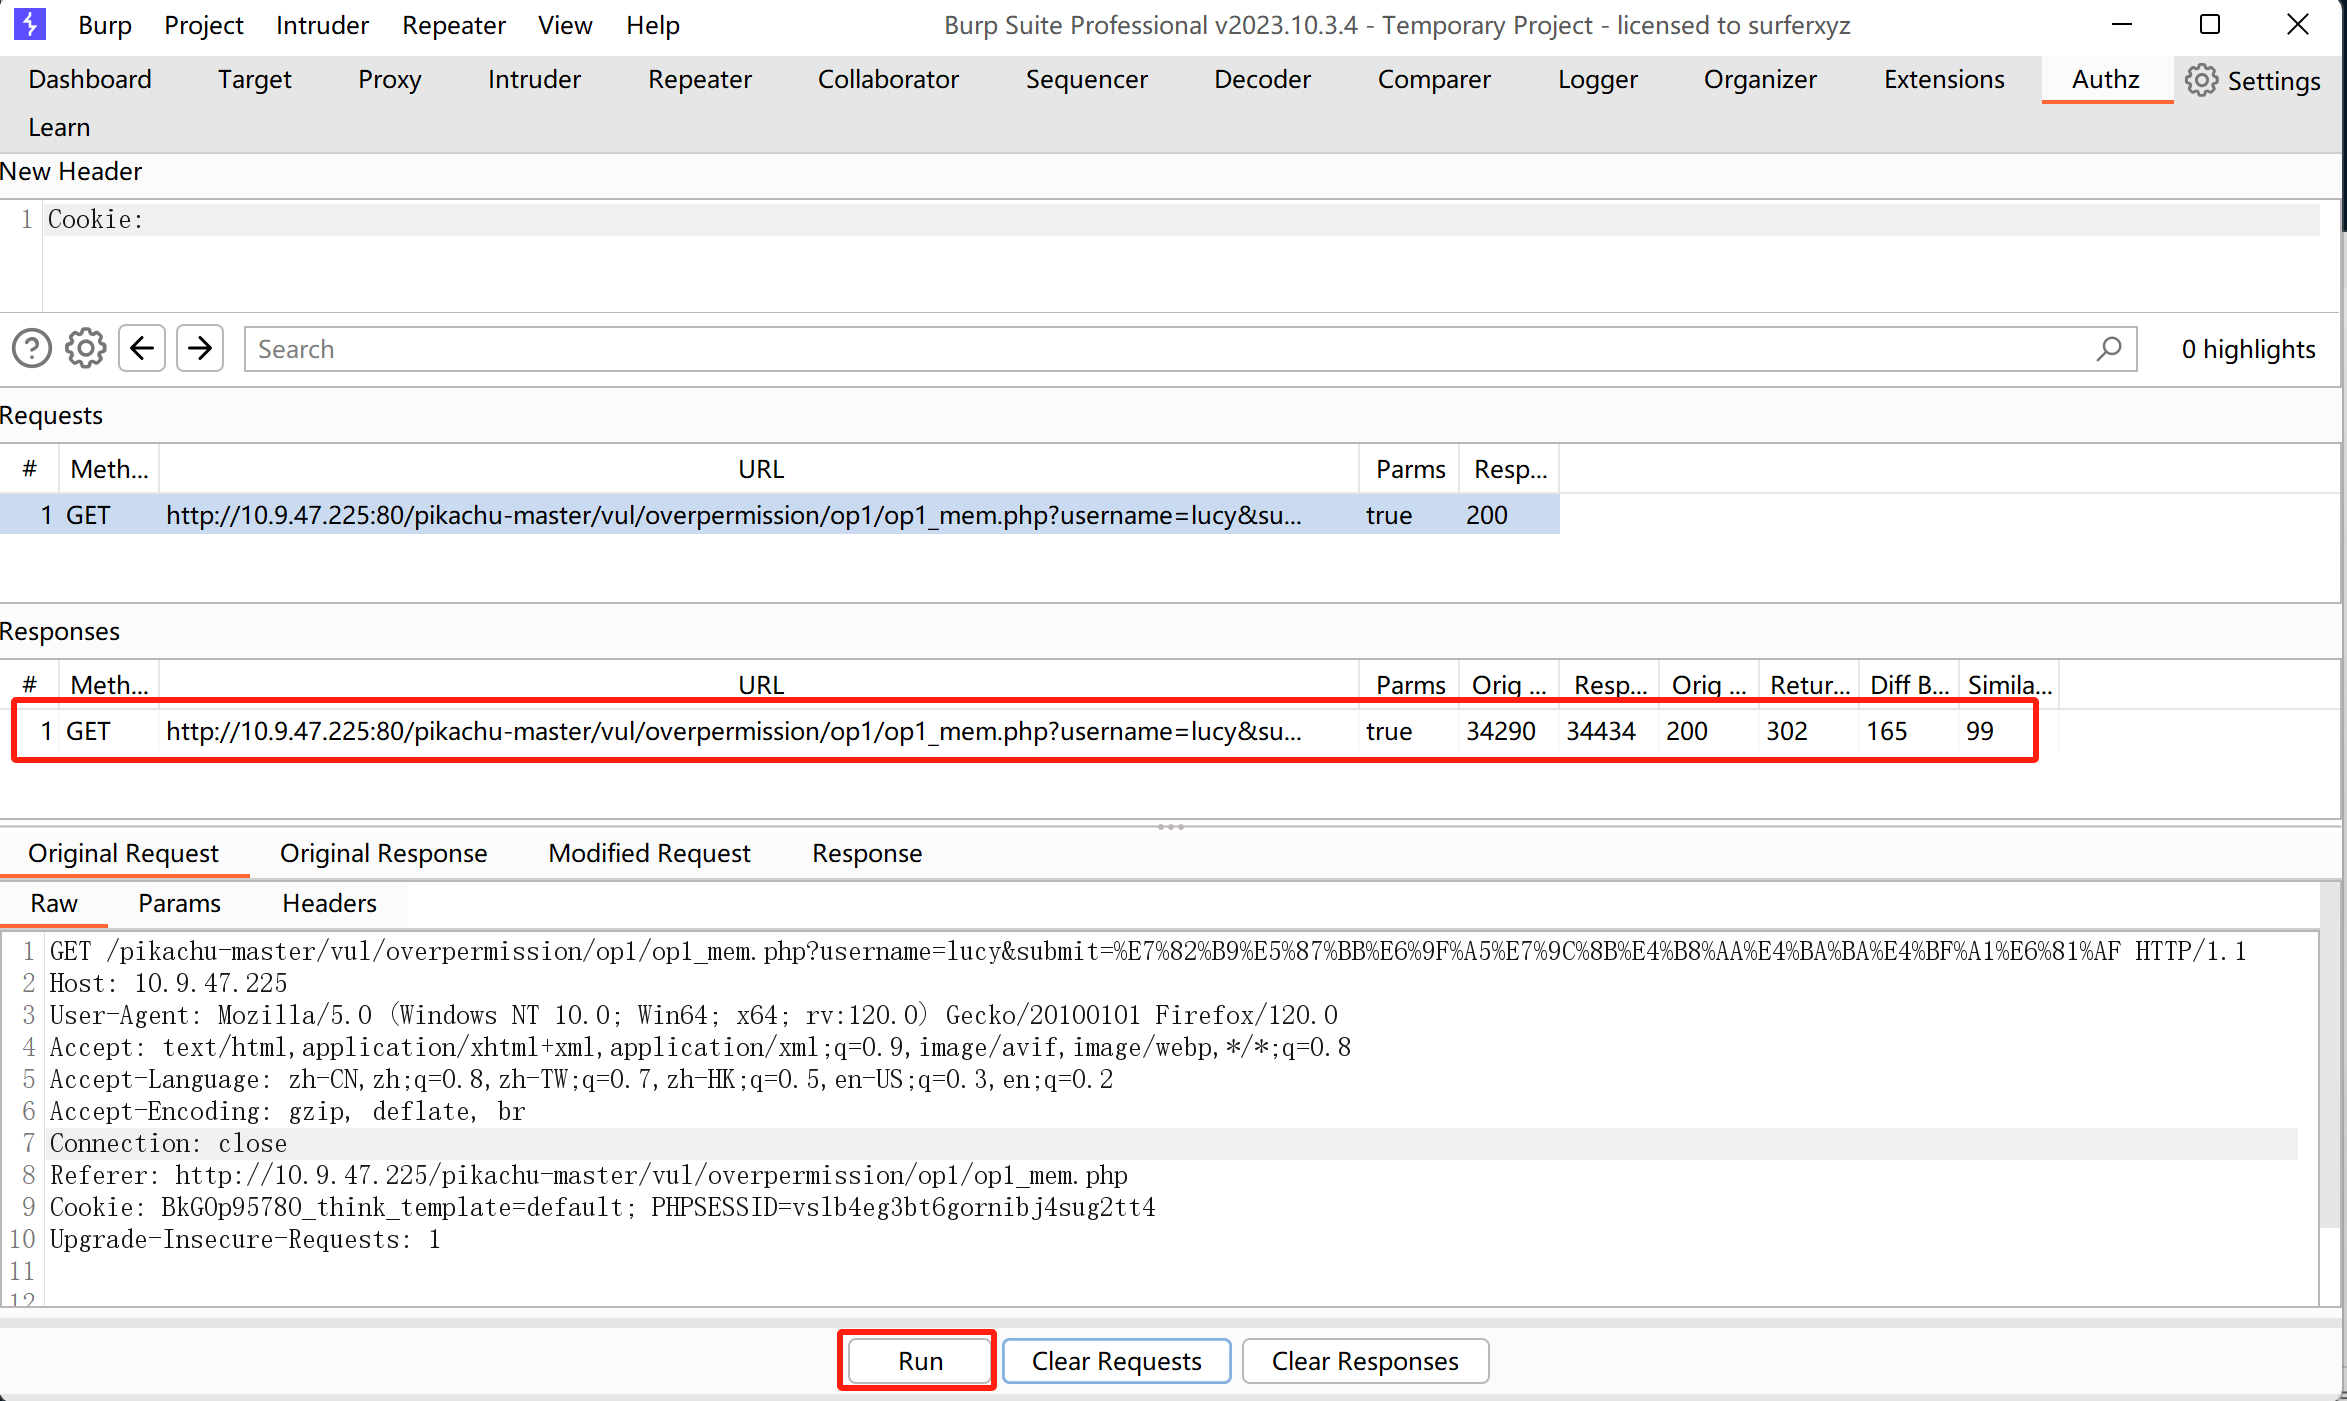
Task: Open the Response tab
Action: (x=867, y=853)
